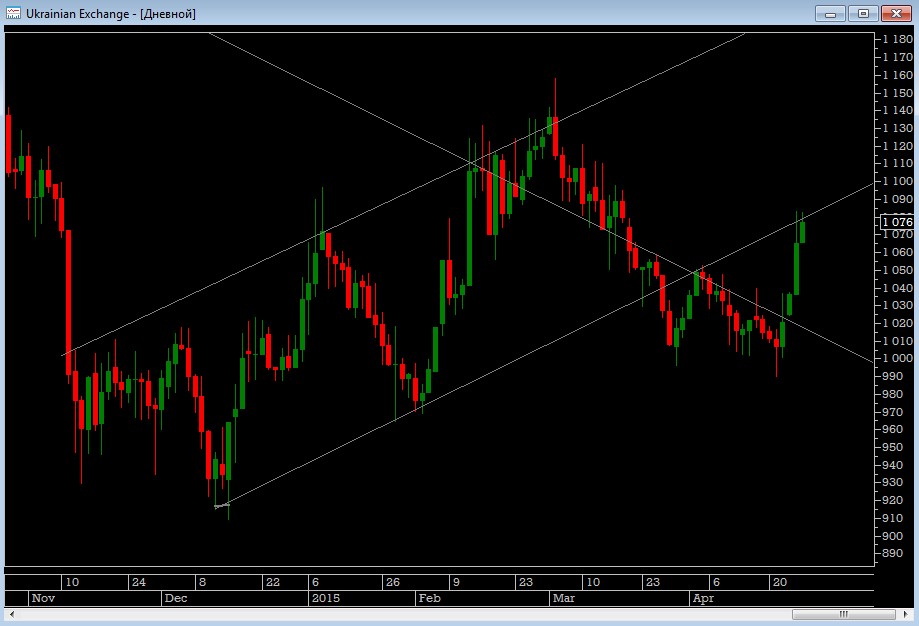Click the 1 020 price axis label

point(897,323)
